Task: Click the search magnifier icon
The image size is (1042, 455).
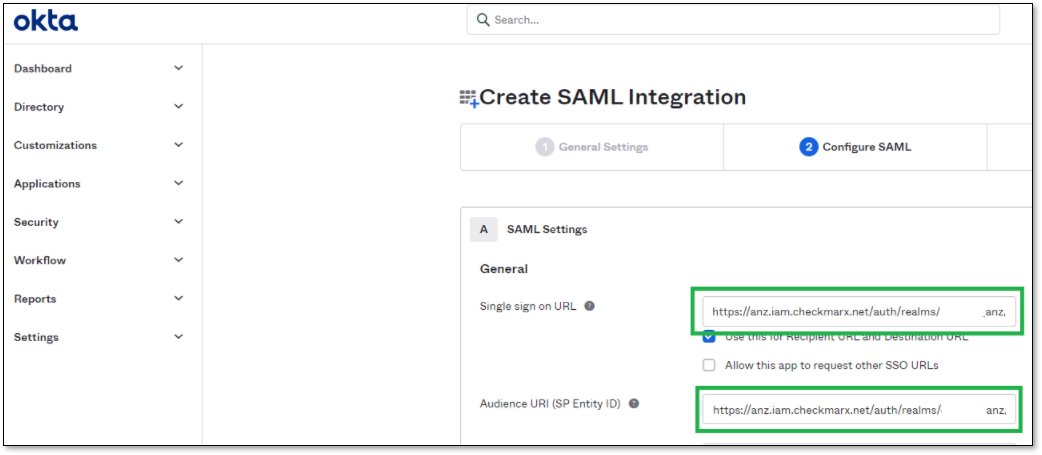Action: click(483, 20)
